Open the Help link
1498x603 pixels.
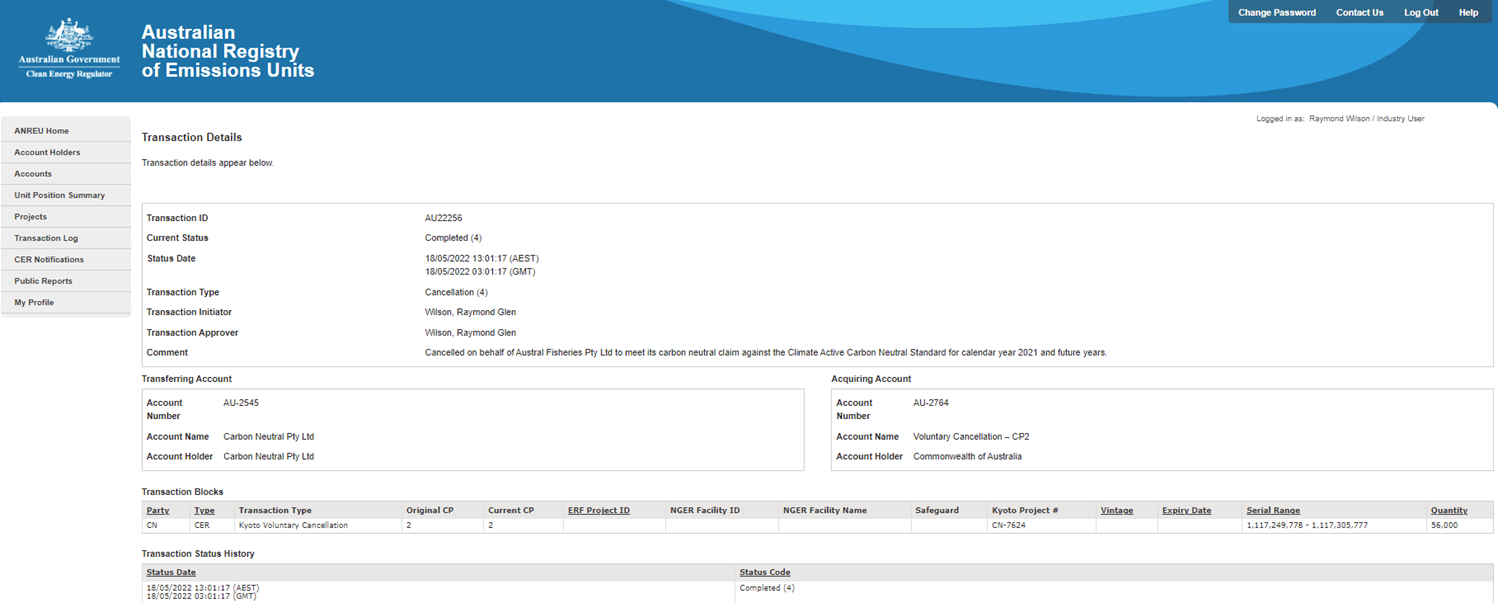(1468, 13)
